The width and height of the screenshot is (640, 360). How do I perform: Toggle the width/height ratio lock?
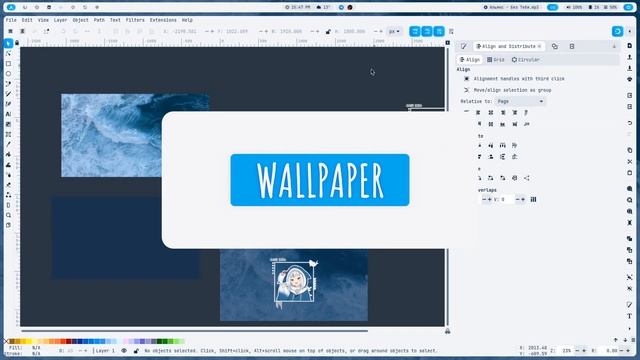pos(328,31)
